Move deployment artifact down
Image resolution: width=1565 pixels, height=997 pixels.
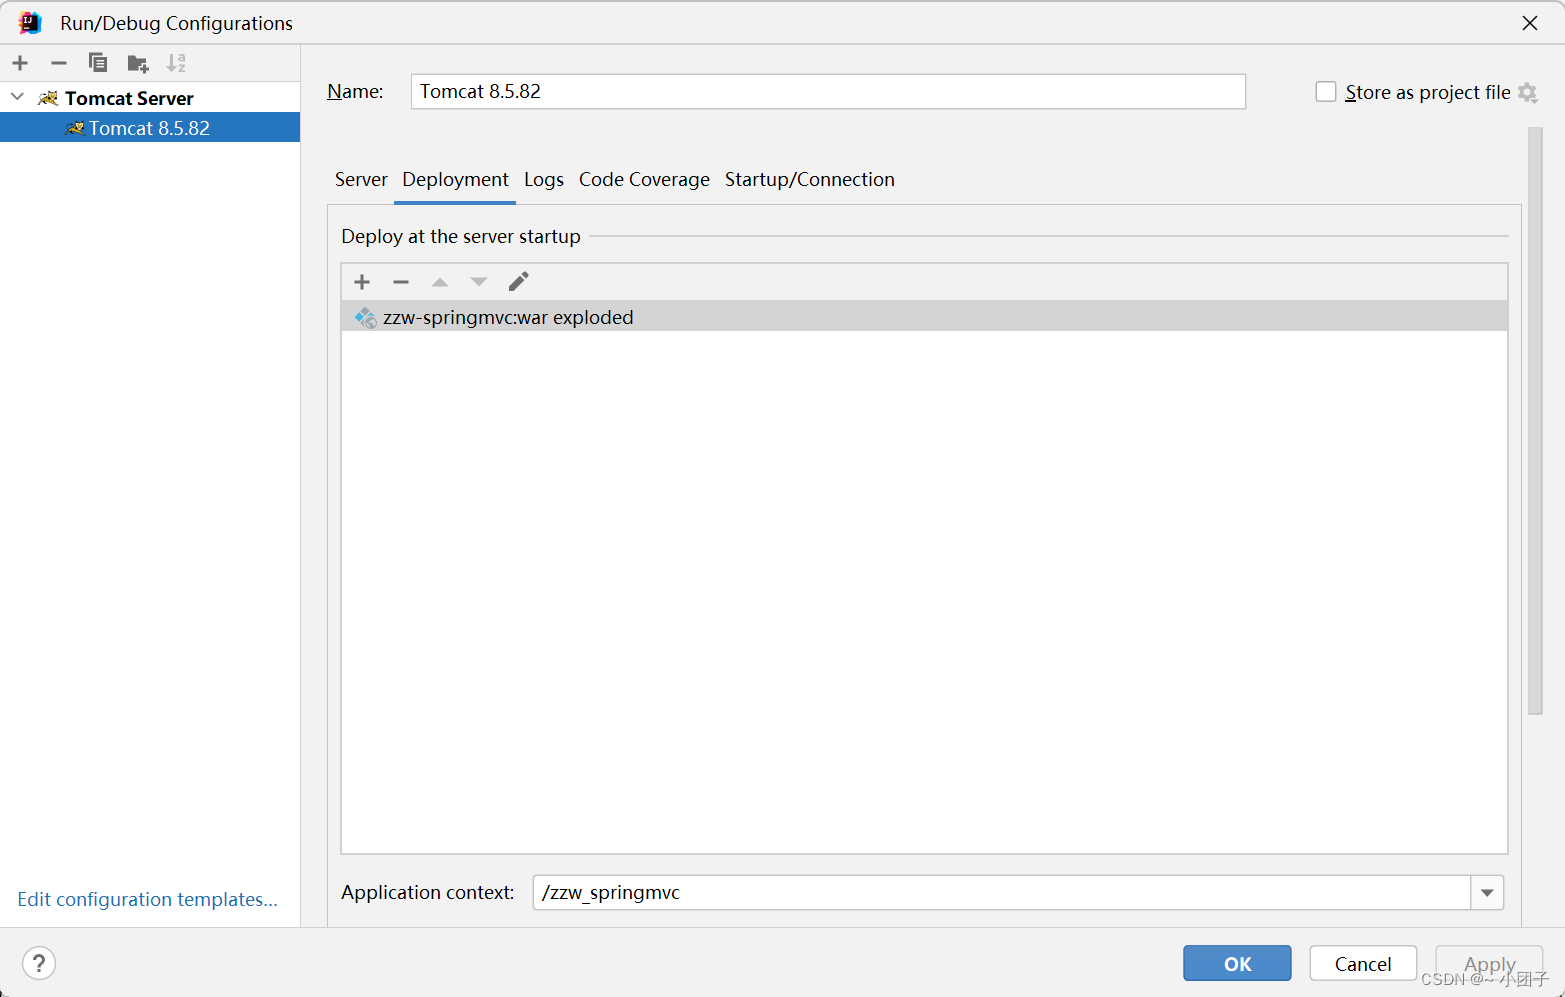coord(479,282)
